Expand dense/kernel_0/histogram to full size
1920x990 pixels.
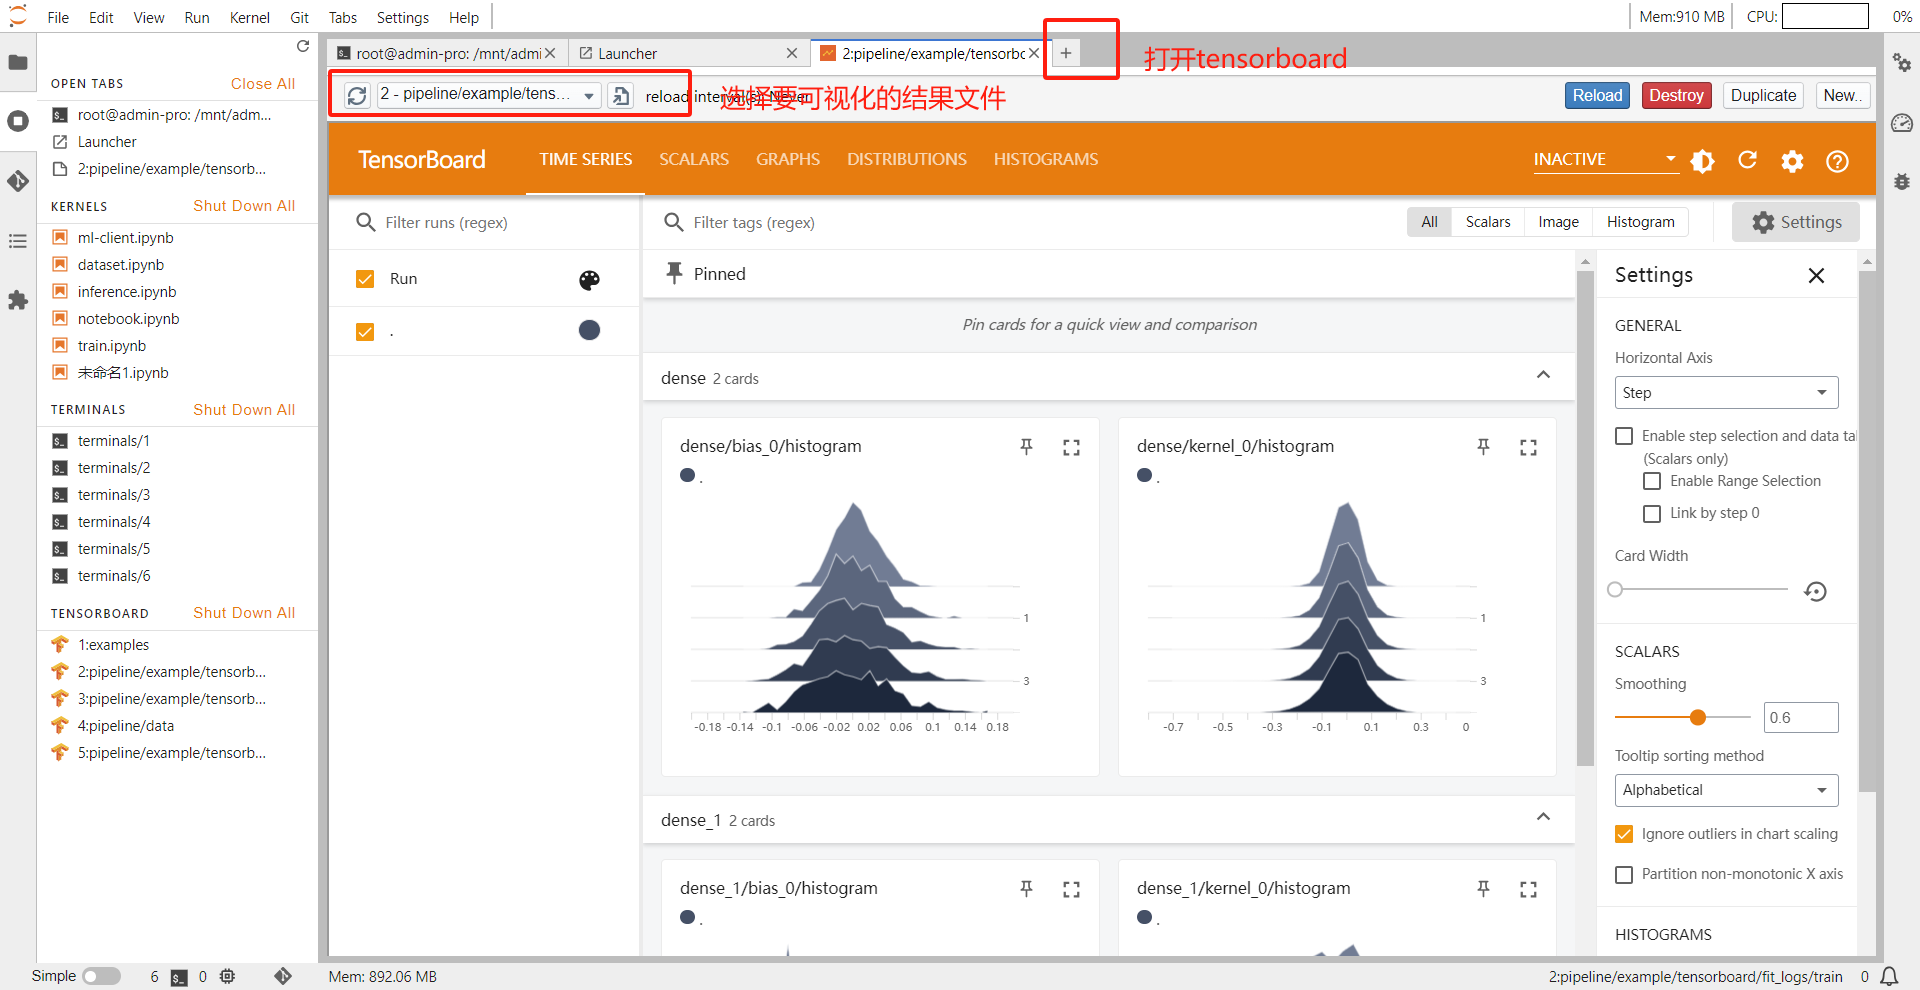pos(1529,447)
